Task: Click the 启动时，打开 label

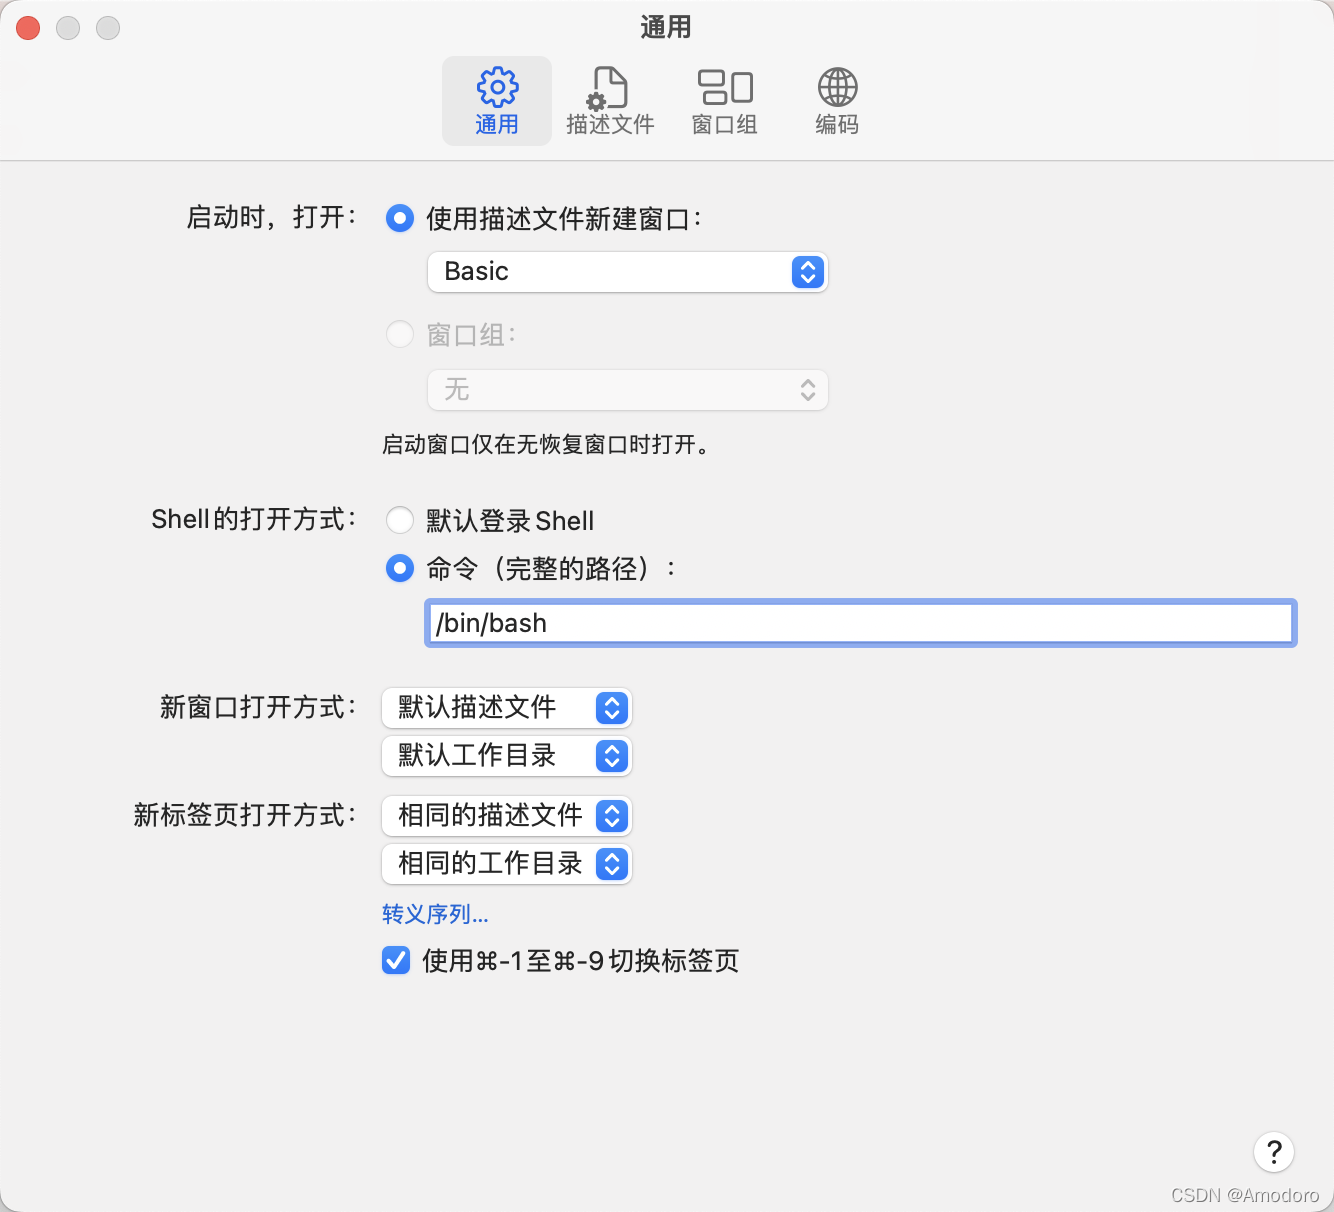Action: click(x=271, y=217)
